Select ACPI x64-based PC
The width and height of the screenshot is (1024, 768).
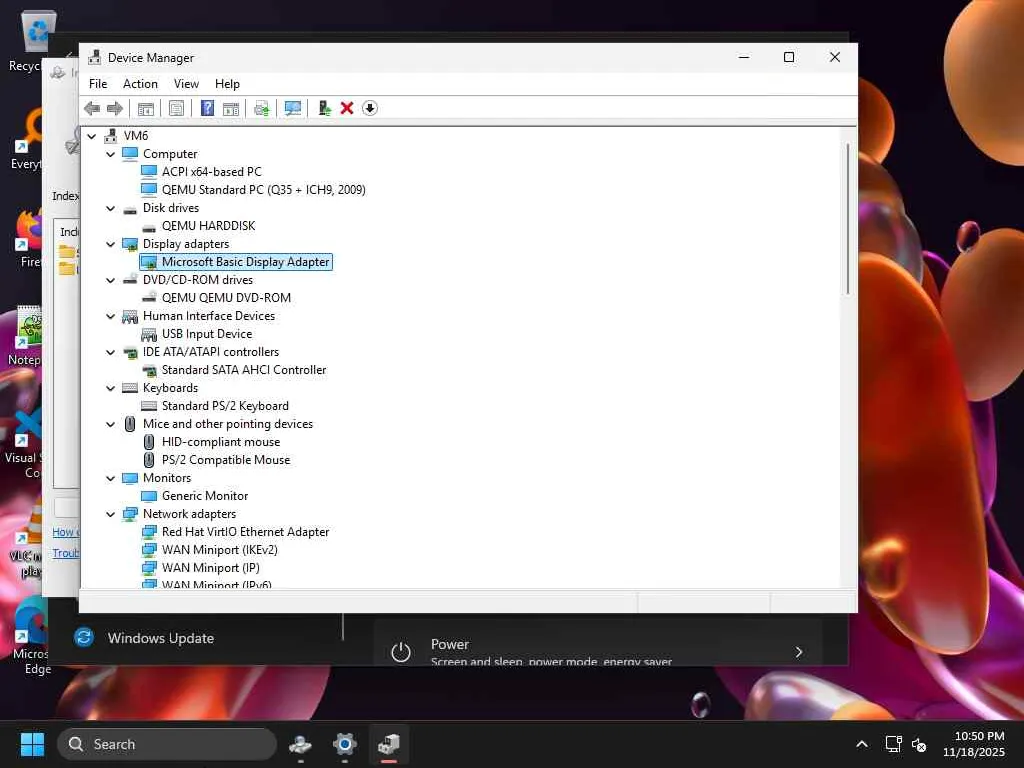pos(212,172)
